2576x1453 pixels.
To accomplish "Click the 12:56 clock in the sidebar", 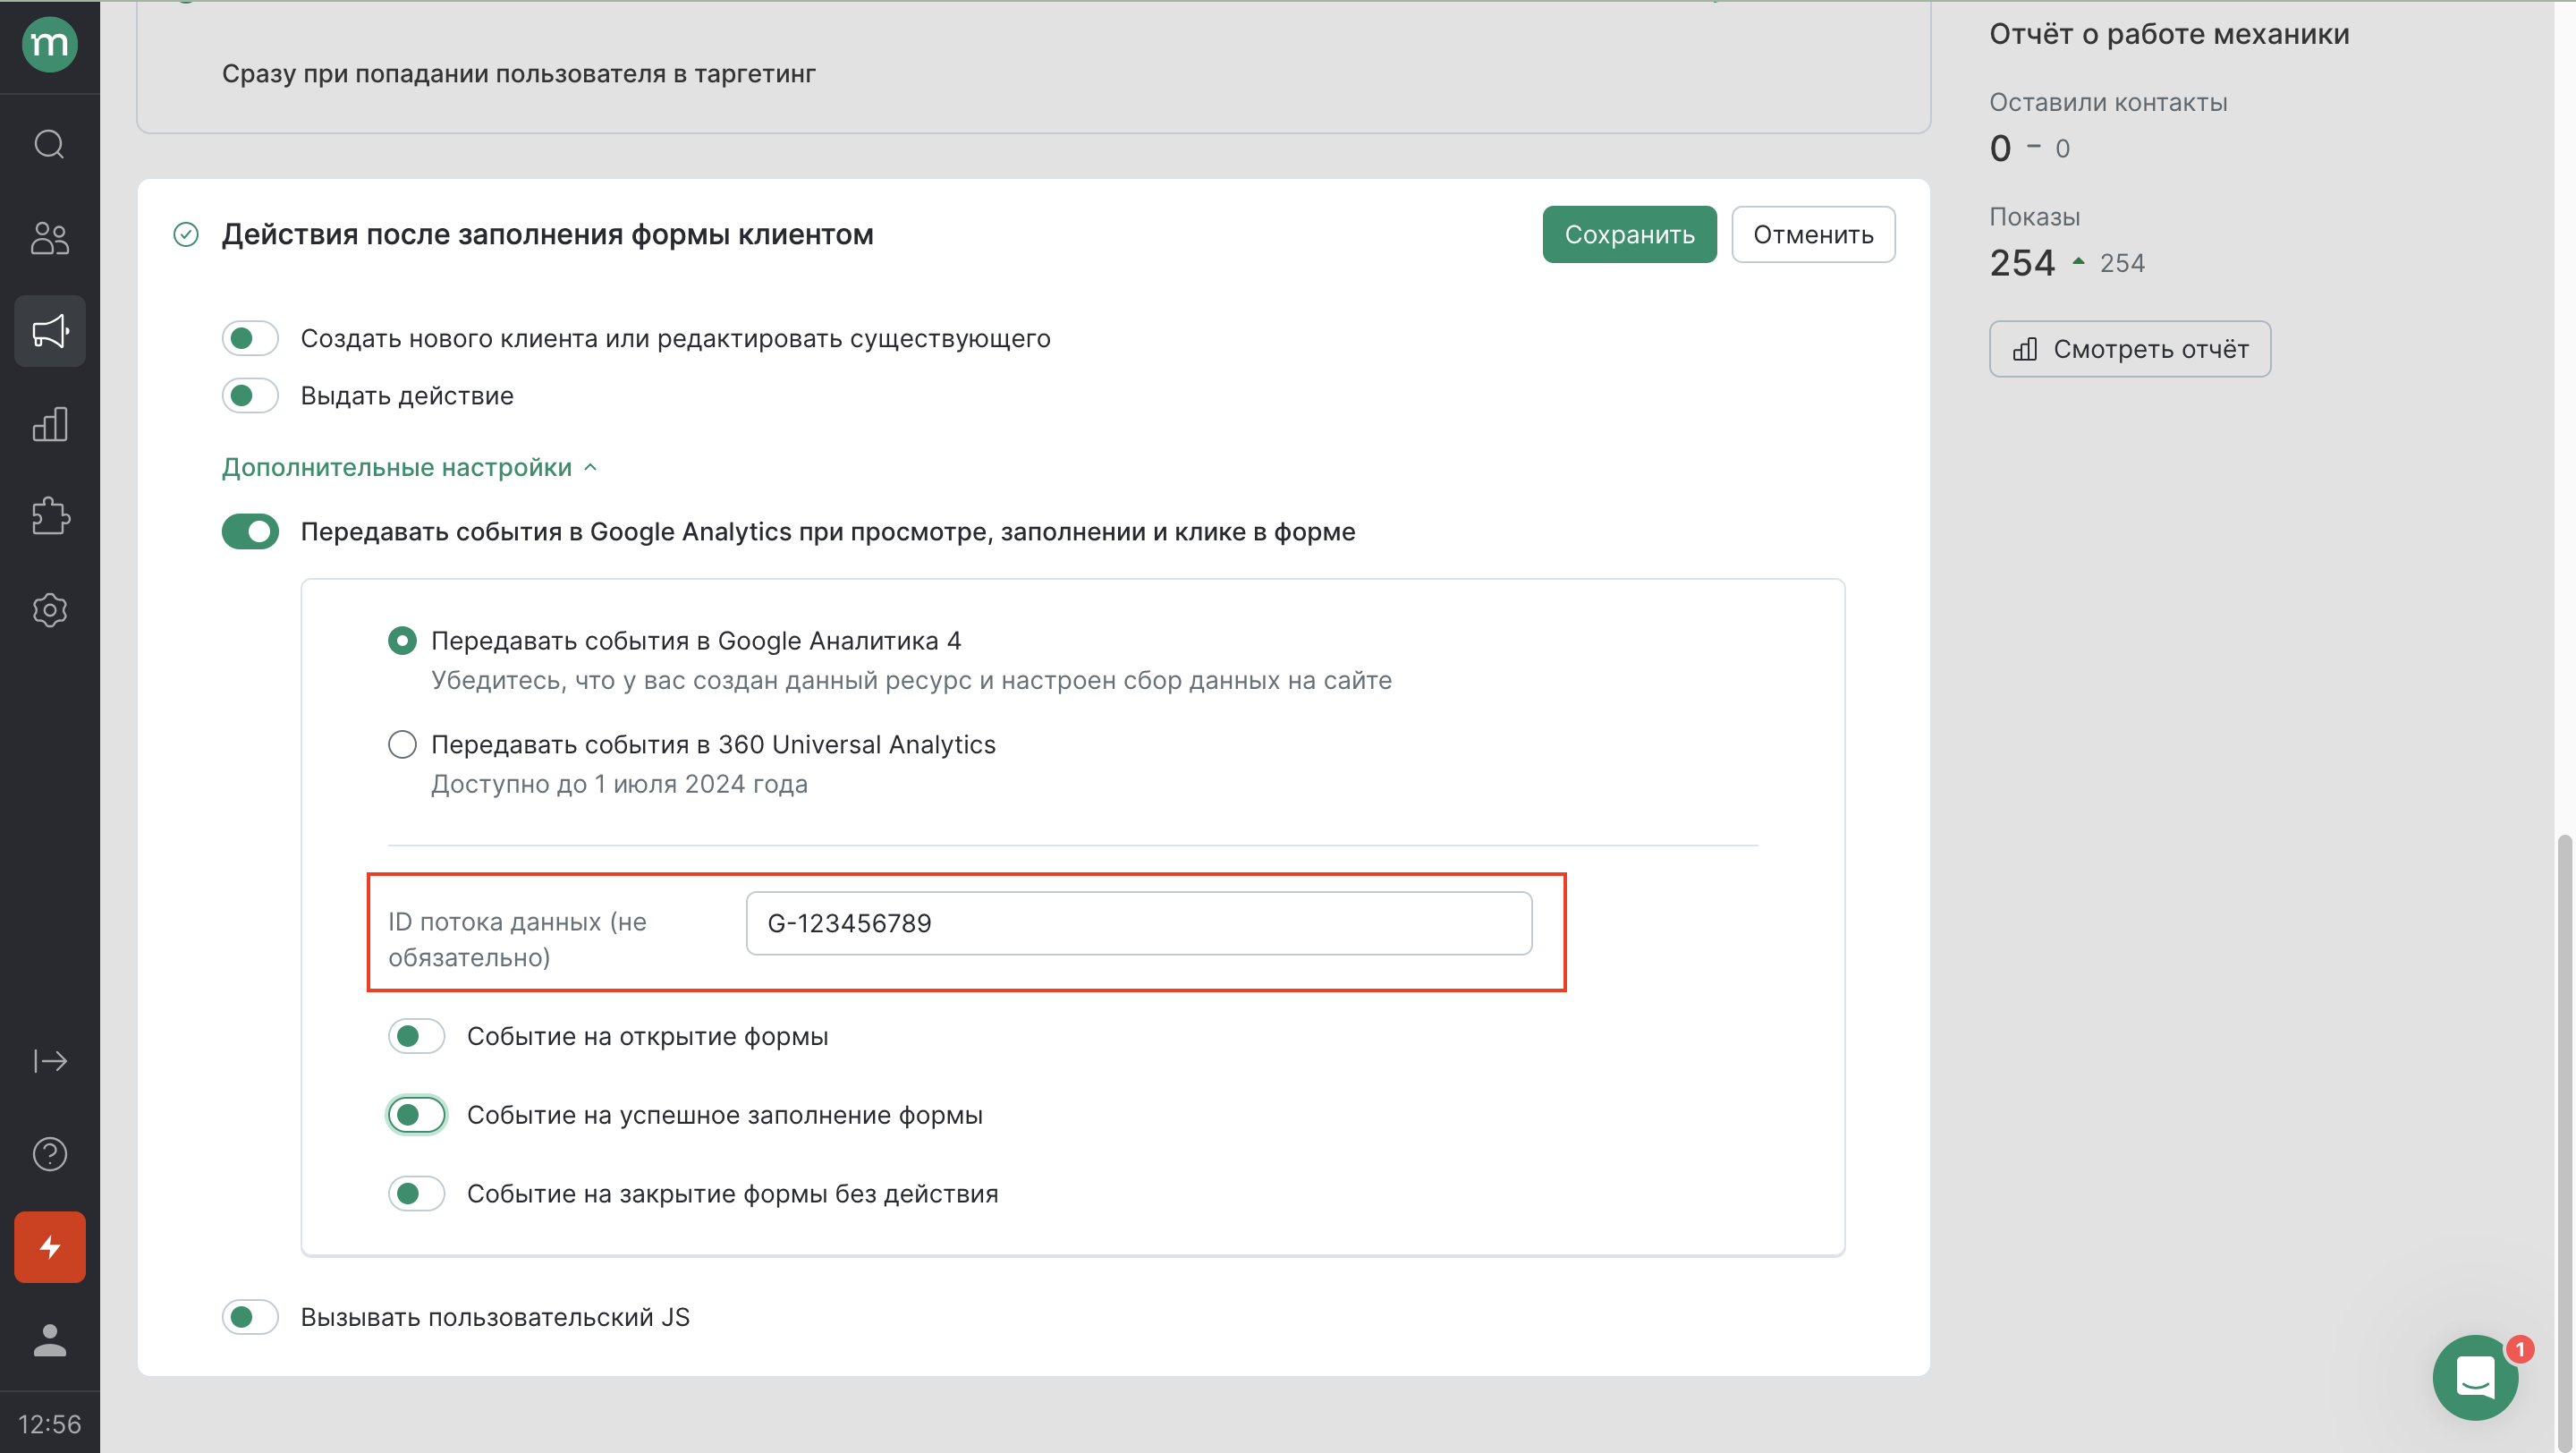I will 49,1424.
